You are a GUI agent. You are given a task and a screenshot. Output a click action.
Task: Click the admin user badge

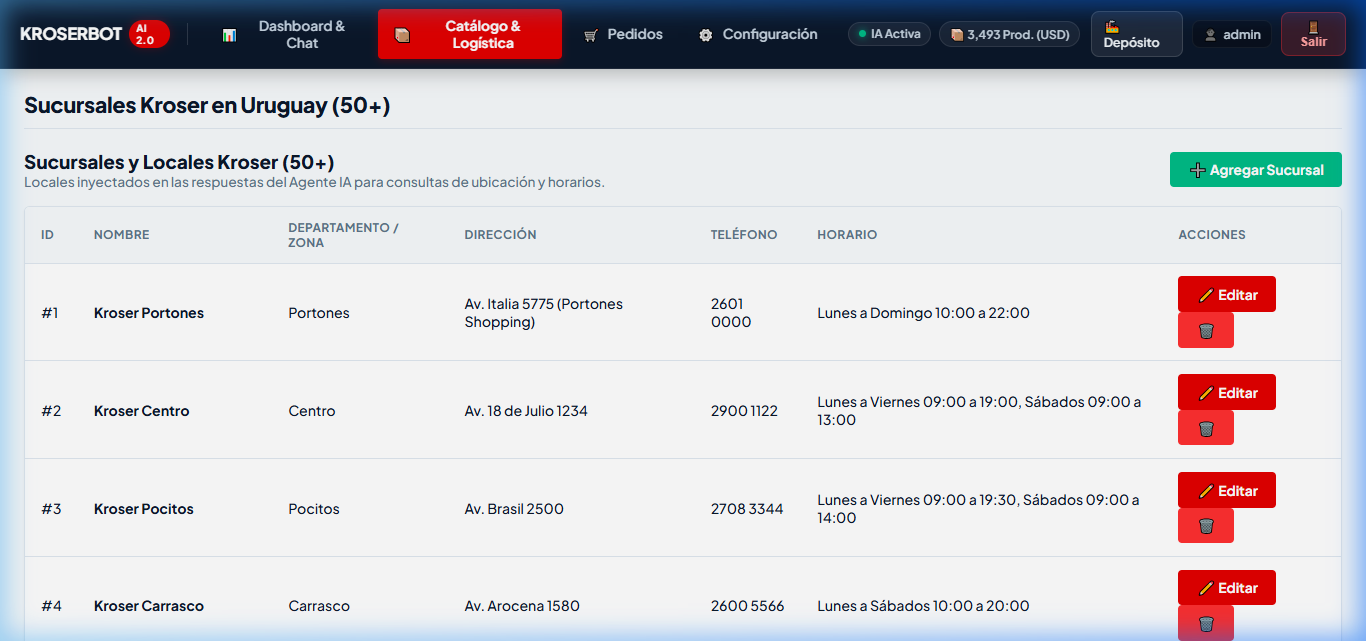pyautogui.click(x=1232, y=35)
